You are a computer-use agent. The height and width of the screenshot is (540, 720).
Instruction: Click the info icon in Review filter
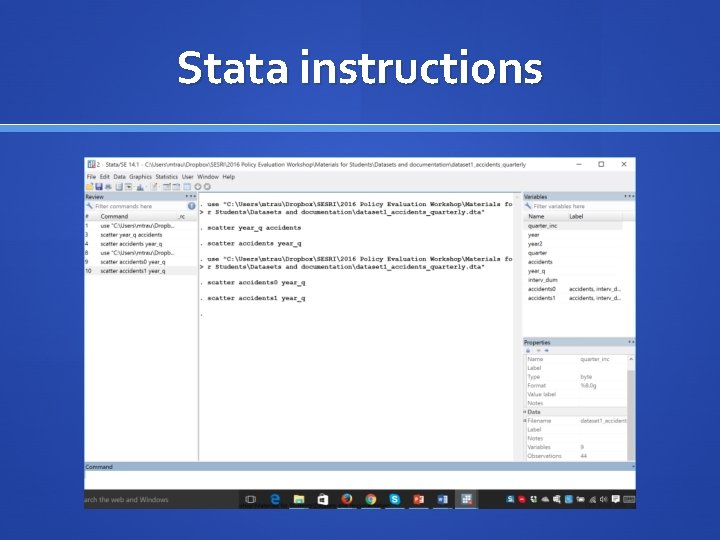(x=191, y=206)
